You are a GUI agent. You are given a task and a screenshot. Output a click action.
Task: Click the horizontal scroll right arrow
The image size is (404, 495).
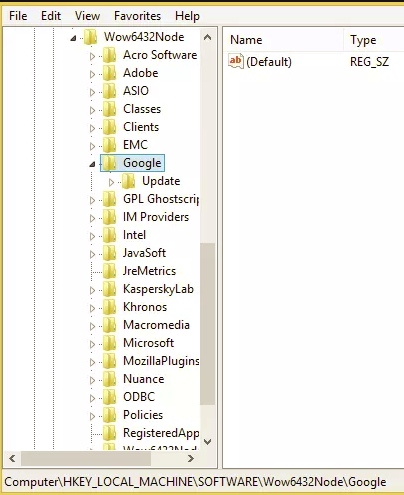point(191,458)
